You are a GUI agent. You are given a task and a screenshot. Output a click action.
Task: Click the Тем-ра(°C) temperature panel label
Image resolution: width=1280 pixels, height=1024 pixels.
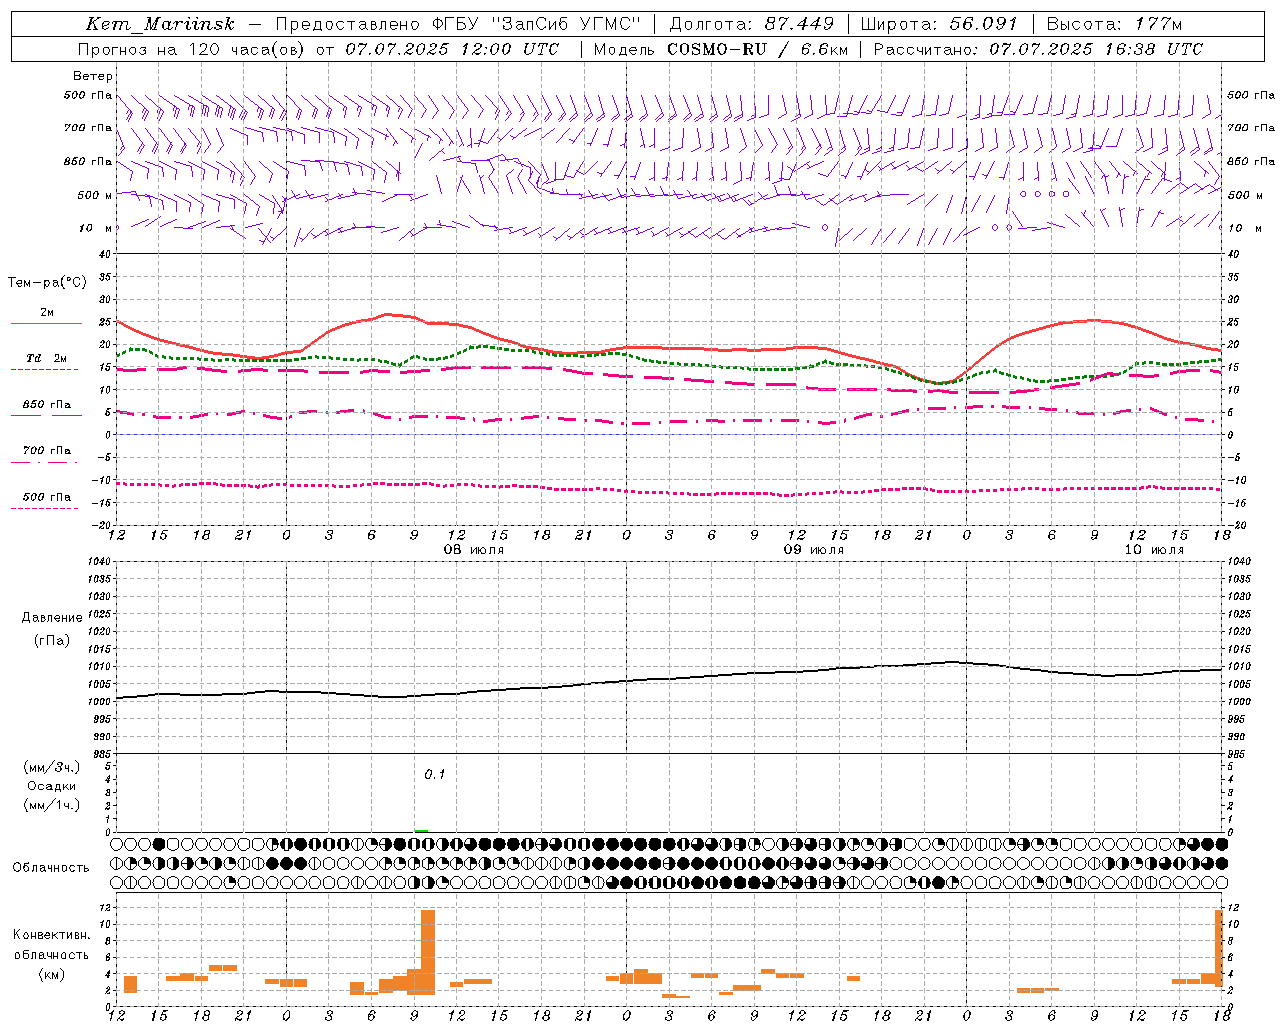[x=47, y=283]
